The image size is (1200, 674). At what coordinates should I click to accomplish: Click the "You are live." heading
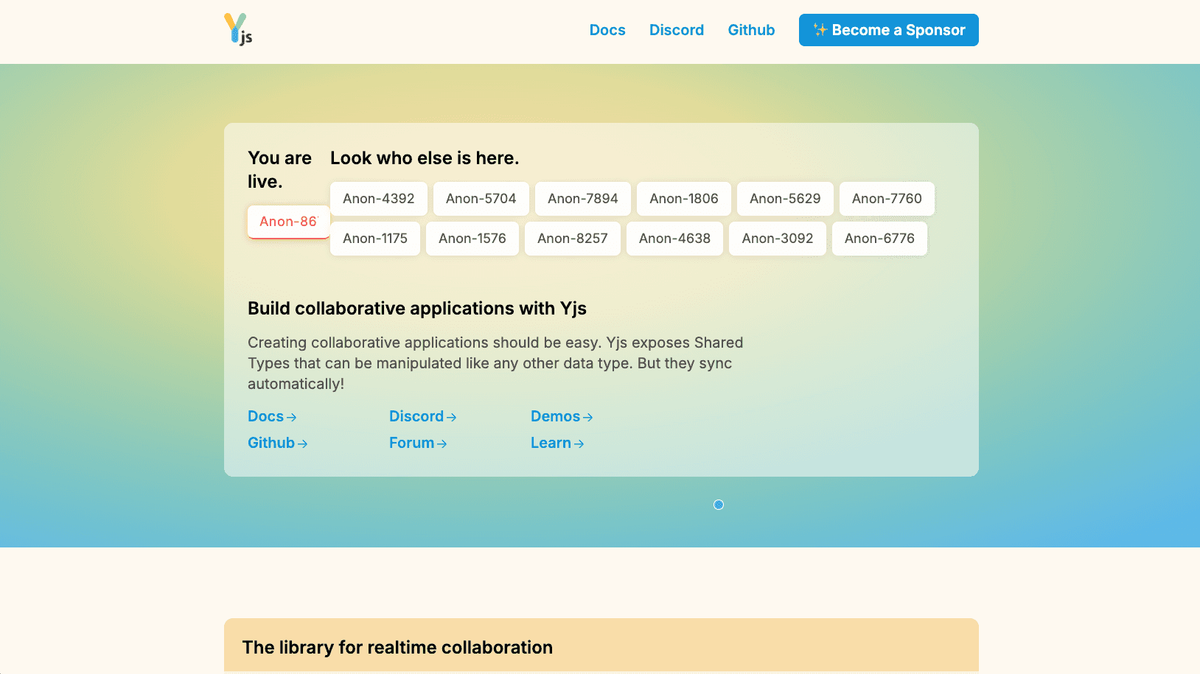280,170
